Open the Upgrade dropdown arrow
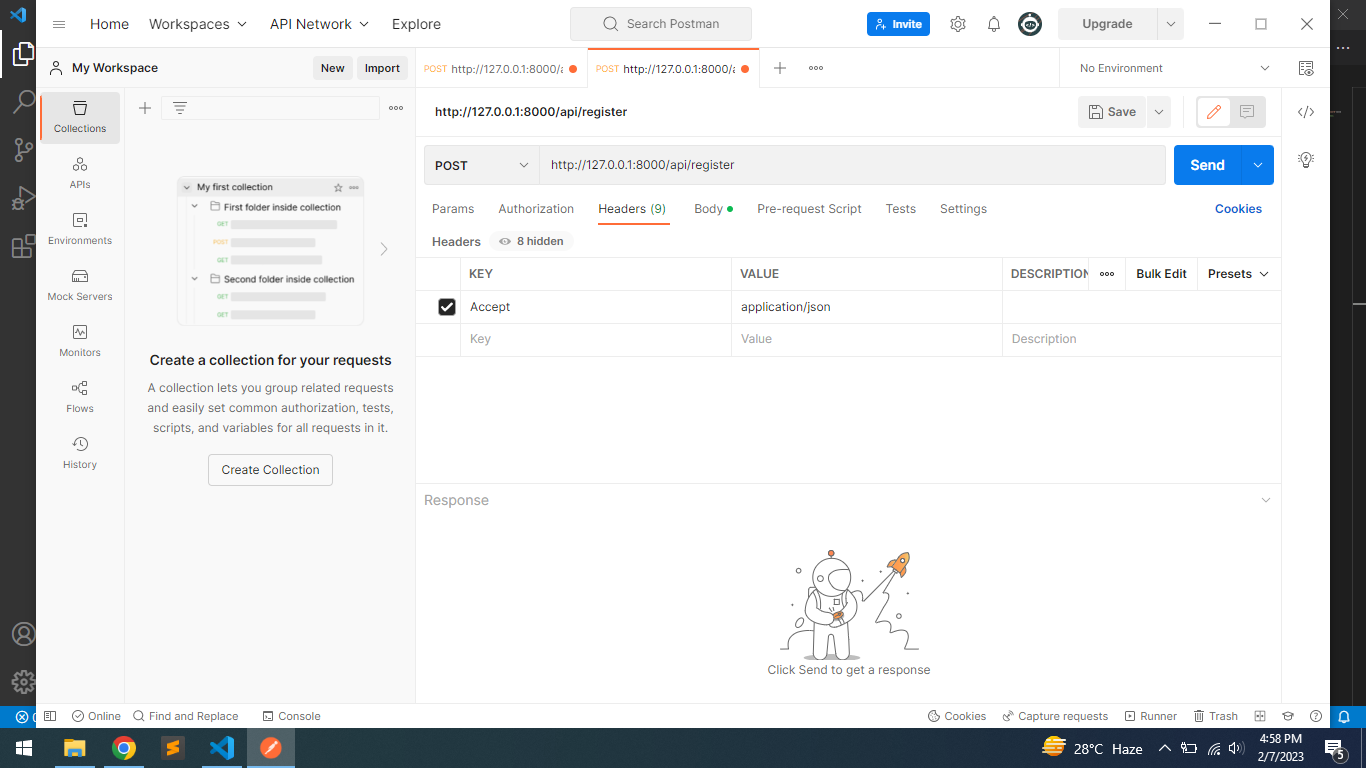 pos(1170,24)
